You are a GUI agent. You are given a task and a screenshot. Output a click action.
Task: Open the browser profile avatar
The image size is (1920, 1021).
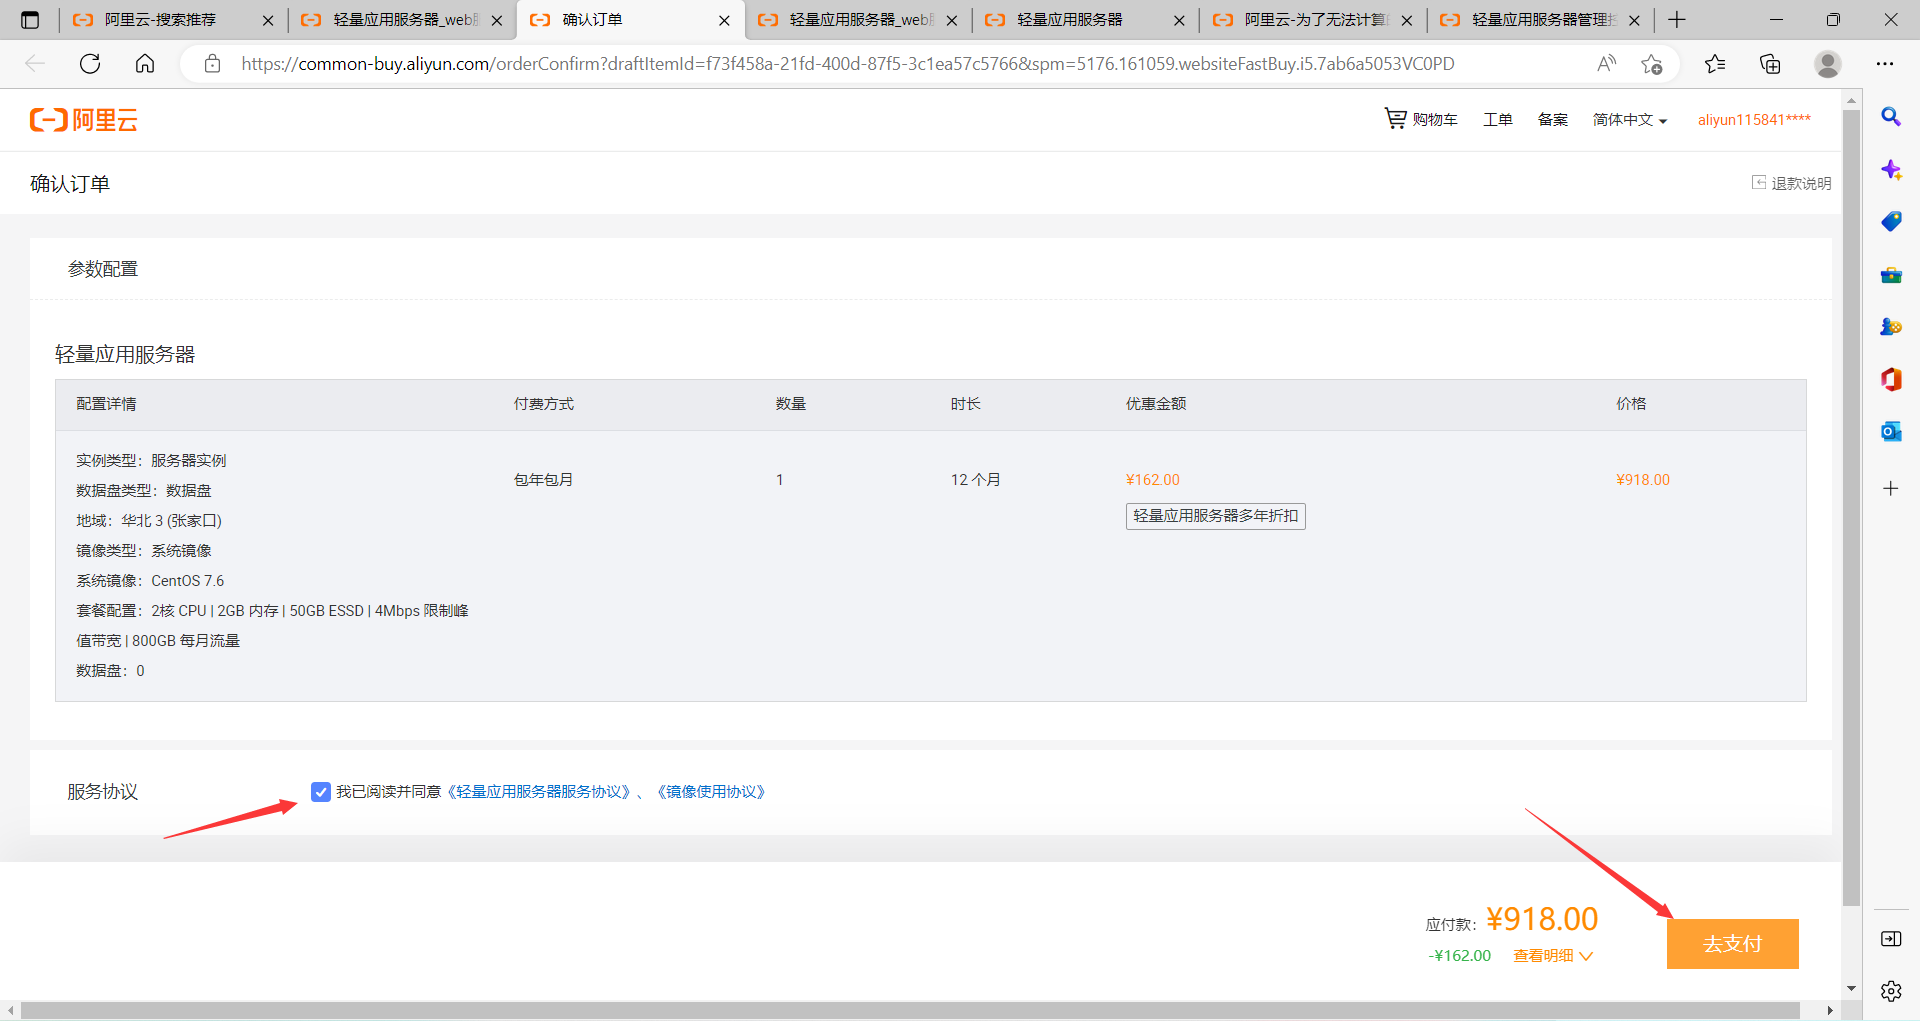(1827, 64)
